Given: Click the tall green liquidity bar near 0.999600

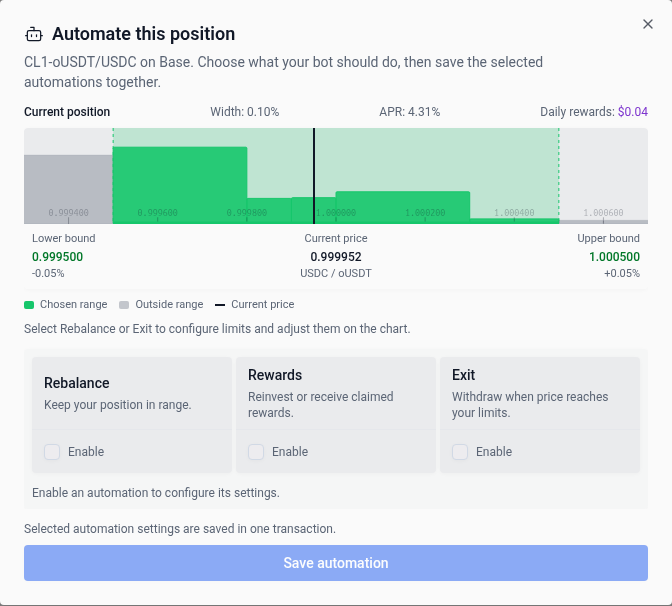Looking at the screenshot, I should [180, 185].
